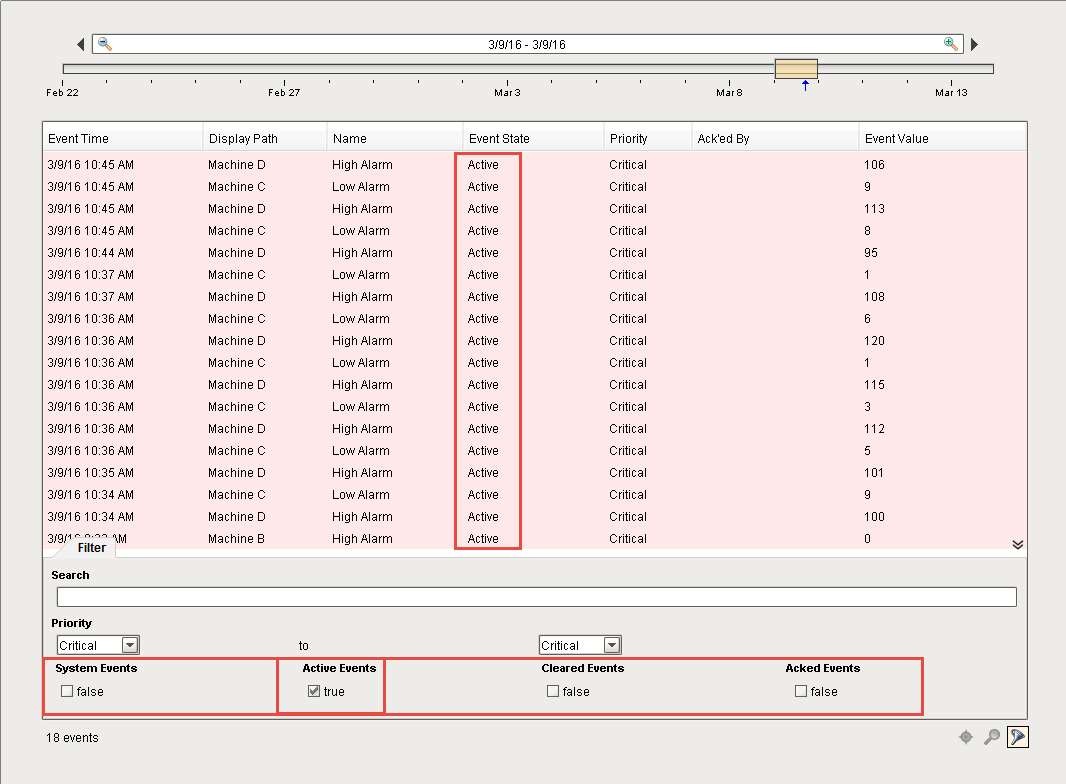The image size is (1066, 784).
Task: Select the Filter tab
Action: [91, 548]
